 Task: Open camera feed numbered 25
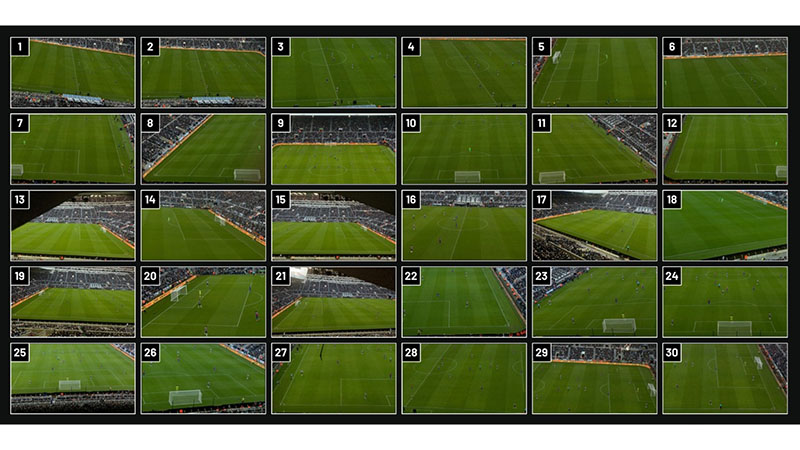pyautogui.click(x=73, y=378)
